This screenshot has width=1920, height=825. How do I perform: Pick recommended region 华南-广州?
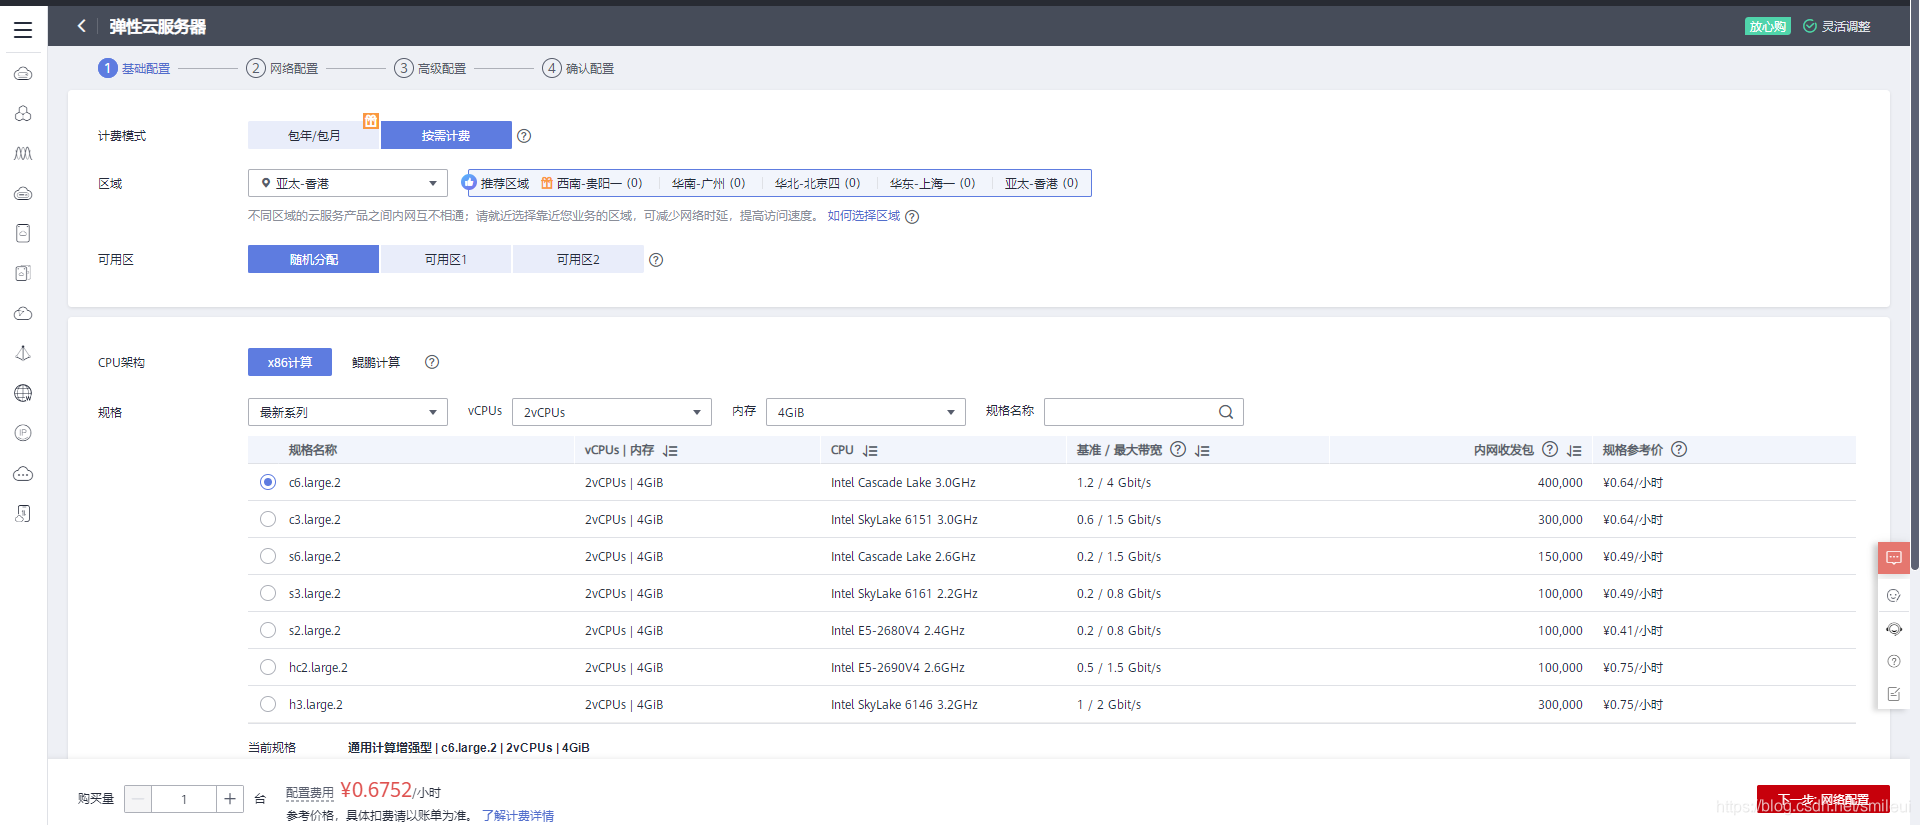tap(708, 183)
